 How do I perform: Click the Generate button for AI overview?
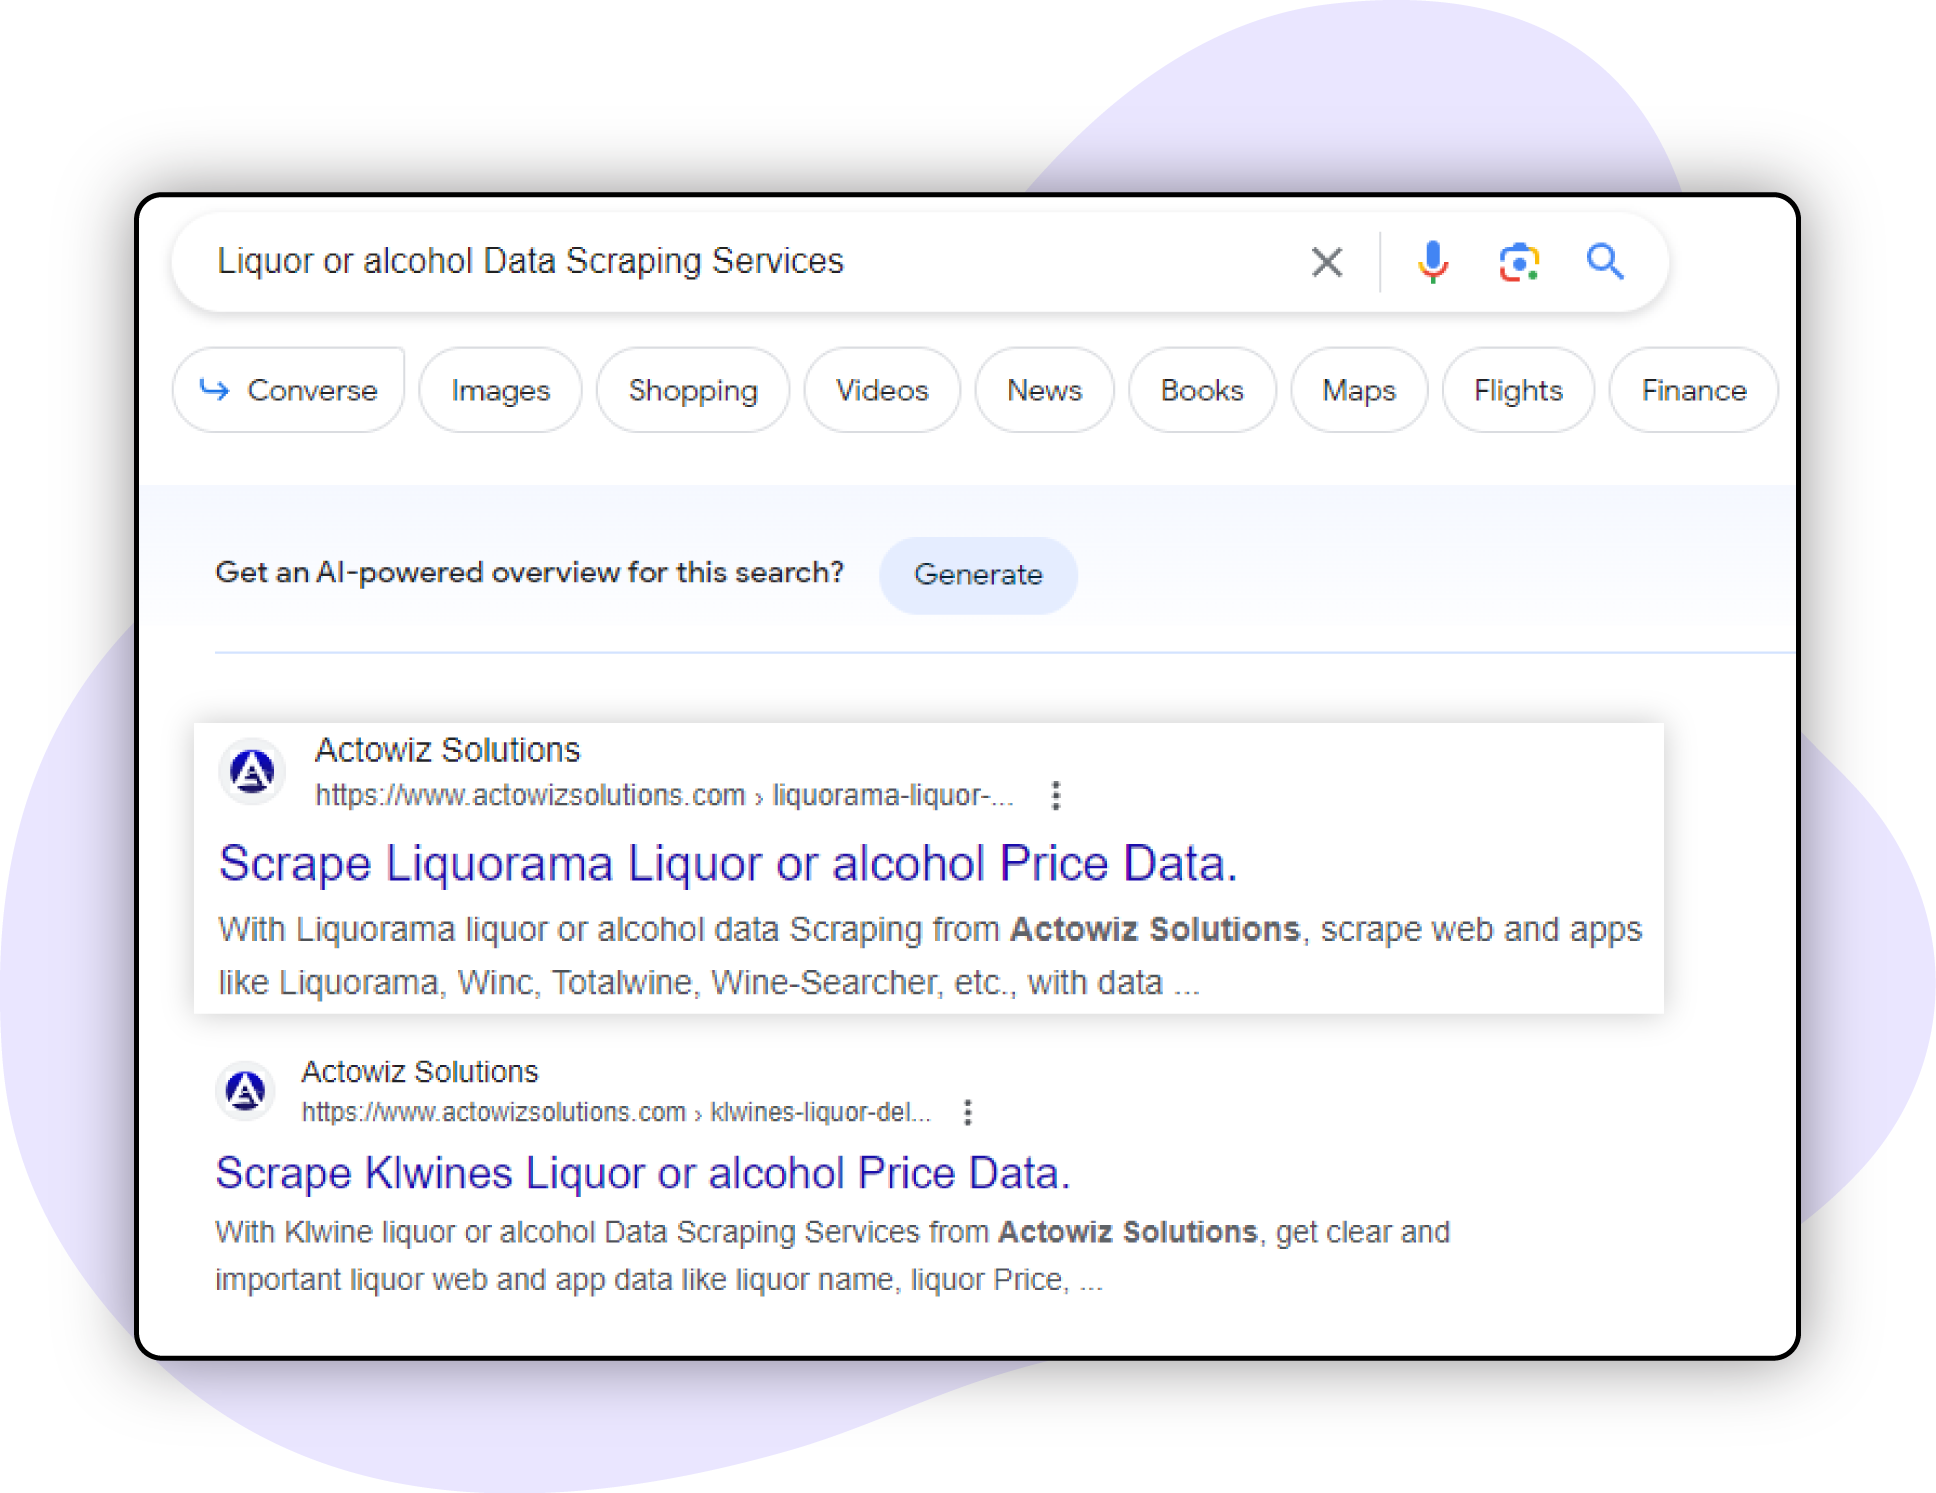[x=977, y=572]
